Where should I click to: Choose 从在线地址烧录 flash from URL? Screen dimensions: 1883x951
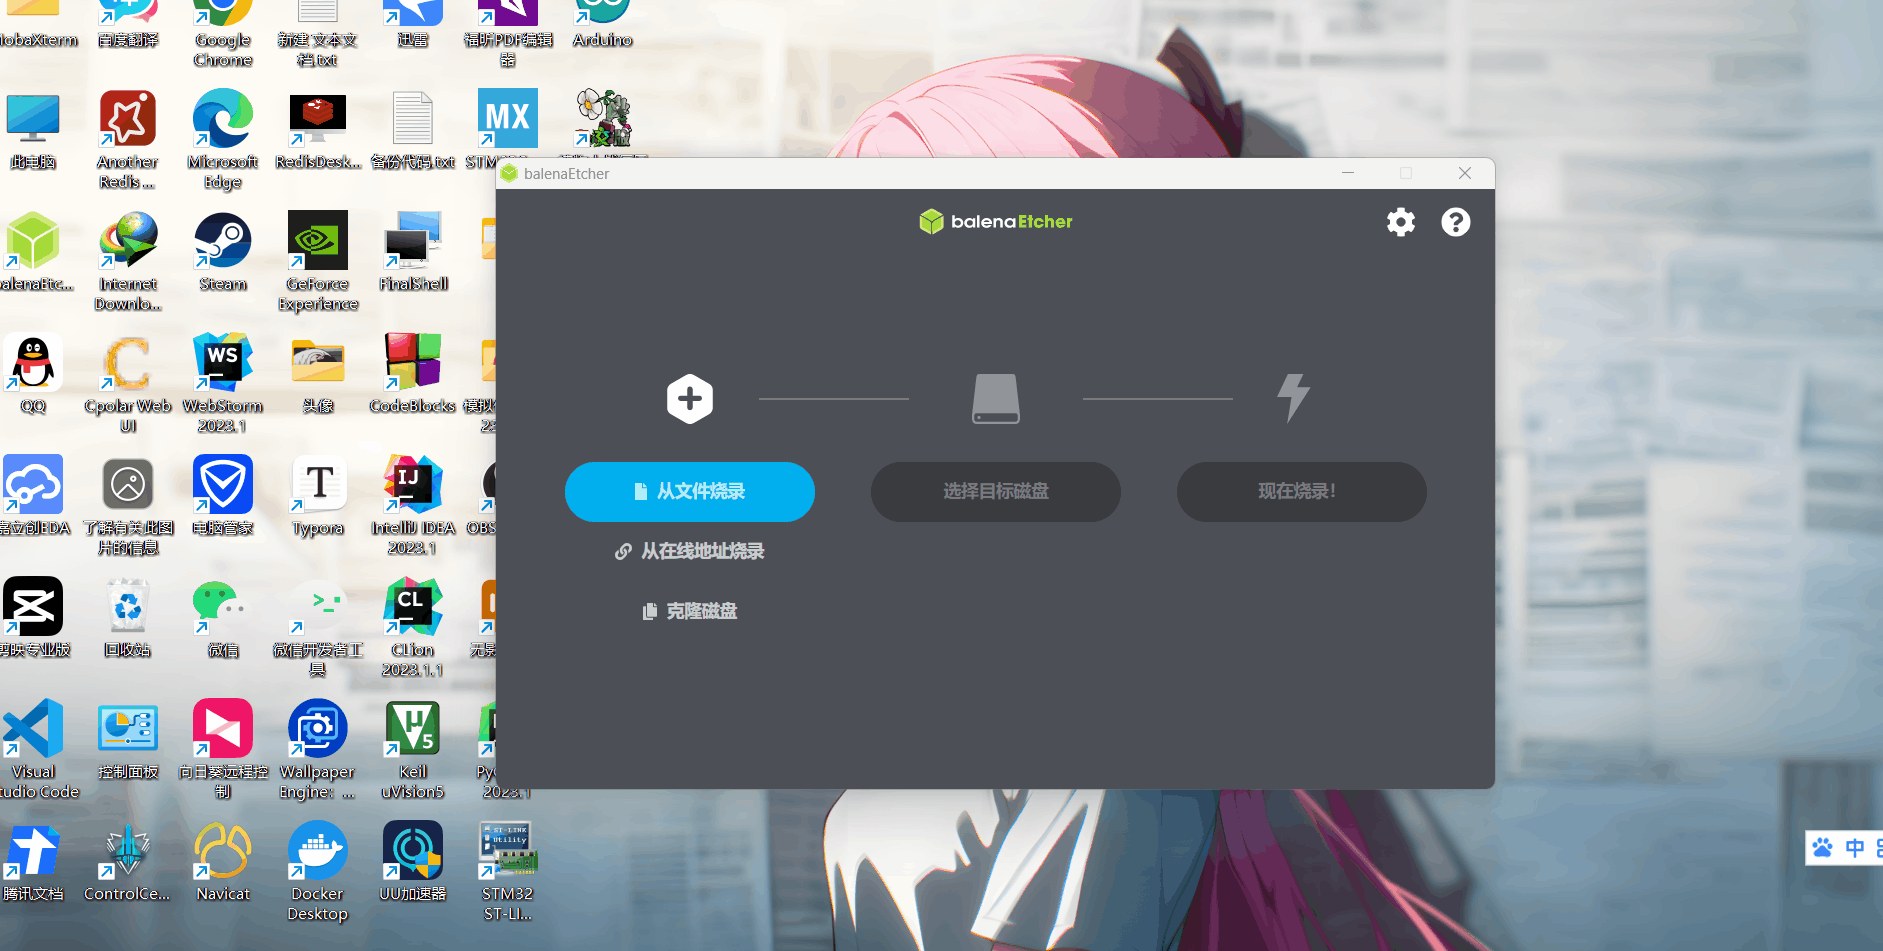pyautogui.click(x=690, y=551)
